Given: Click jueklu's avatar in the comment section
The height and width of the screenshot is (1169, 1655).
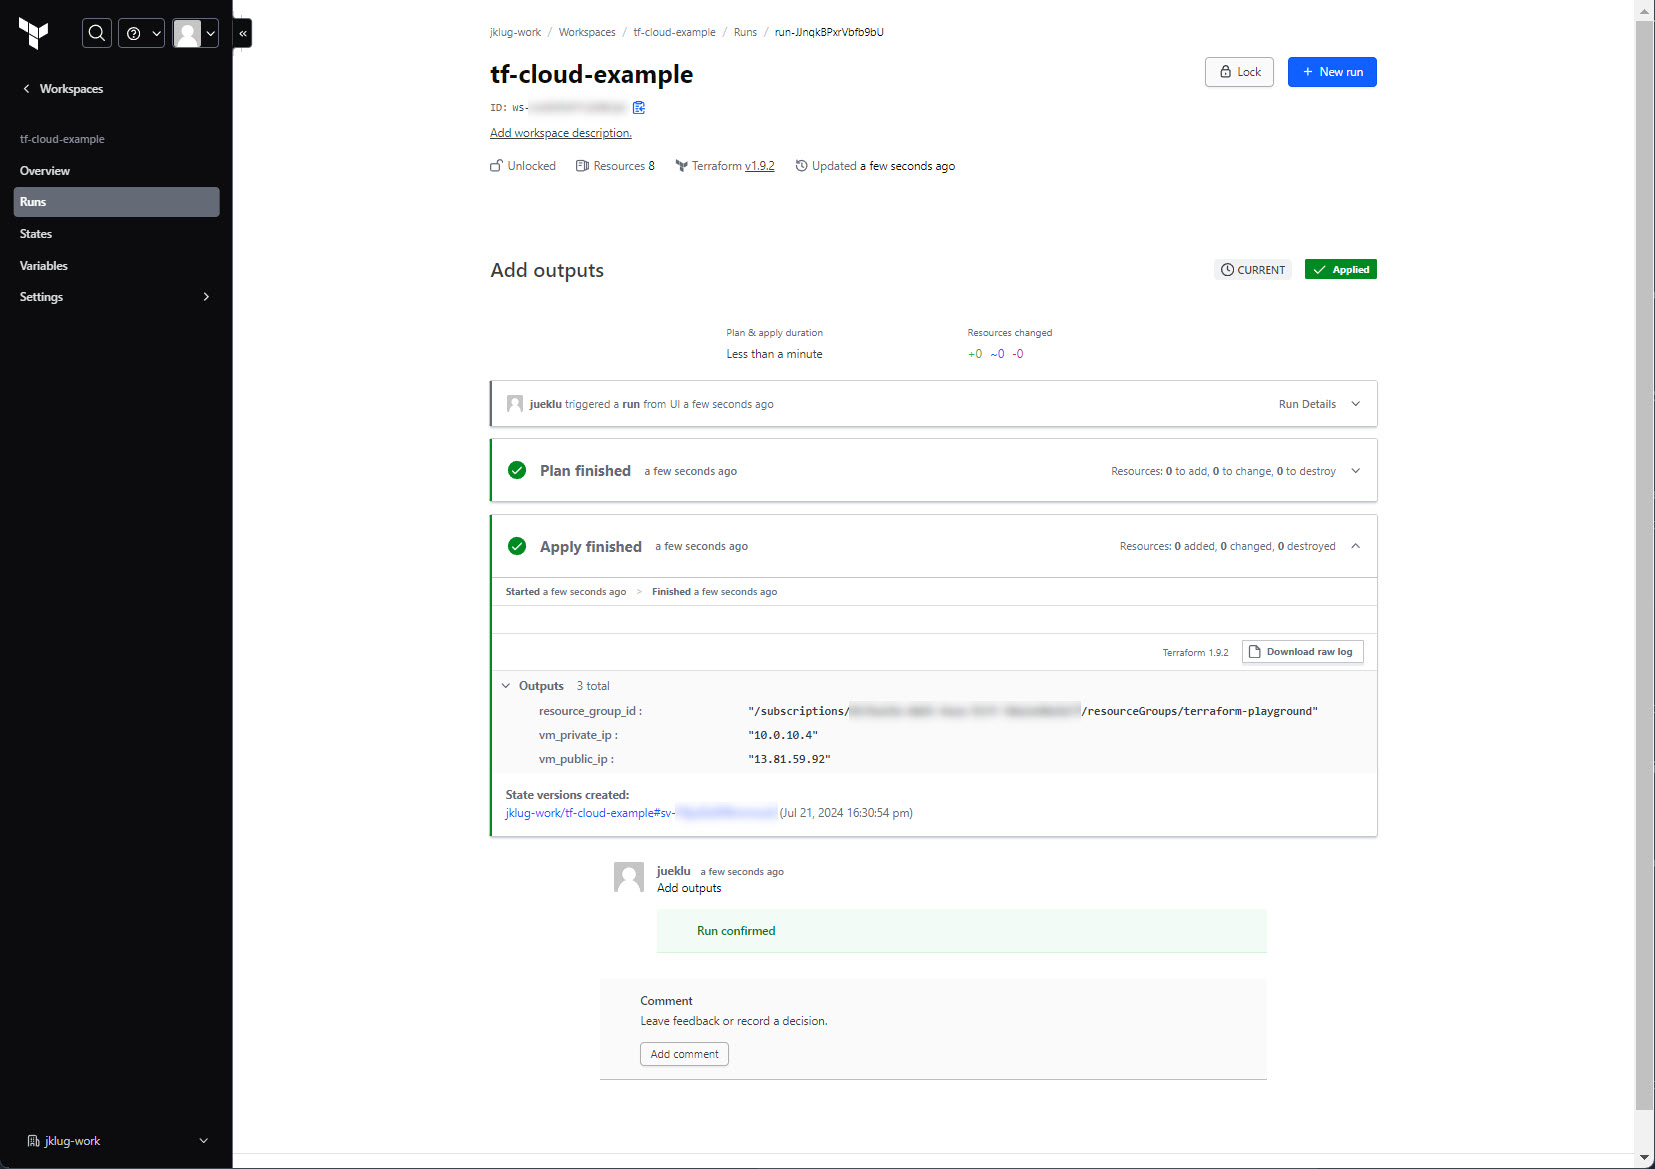Looking at the screenshot, I should pyautogui.click(x=628, y=877).
